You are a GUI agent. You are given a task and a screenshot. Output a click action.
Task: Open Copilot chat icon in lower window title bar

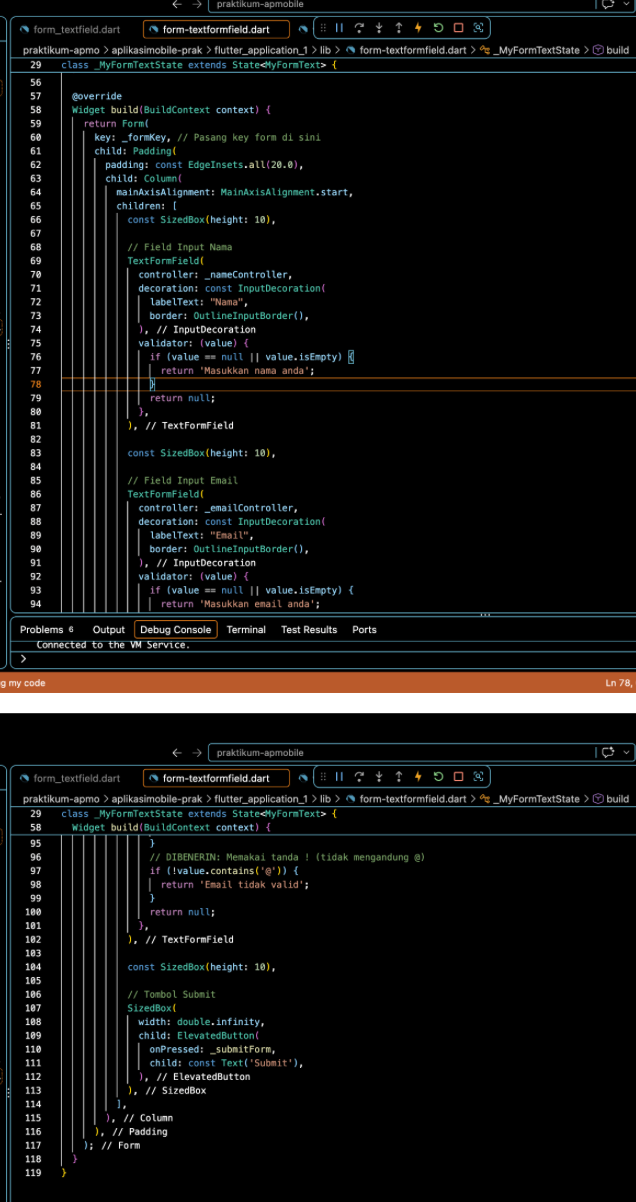pyautogui.click(x=607, y=752)
